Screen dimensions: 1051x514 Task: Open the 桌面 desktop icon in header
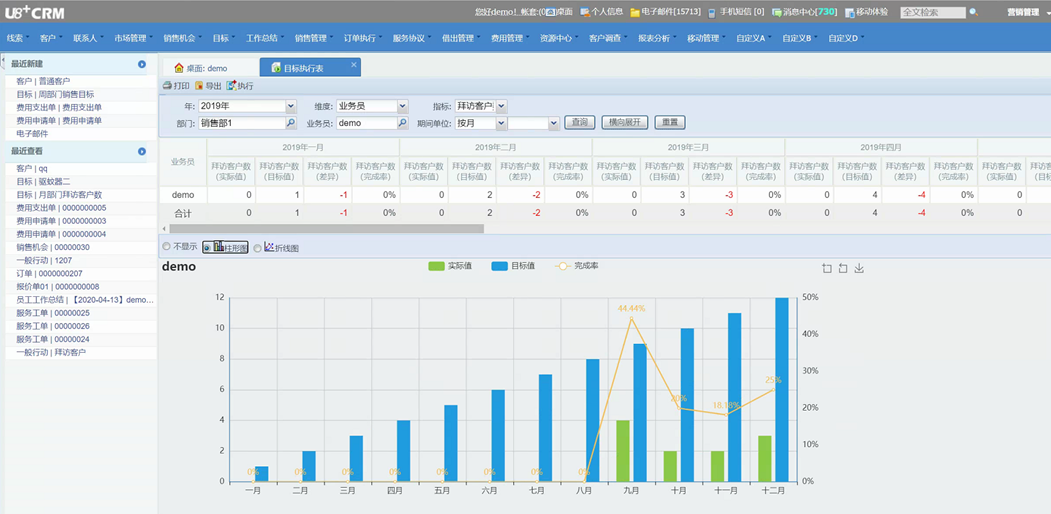551,12
